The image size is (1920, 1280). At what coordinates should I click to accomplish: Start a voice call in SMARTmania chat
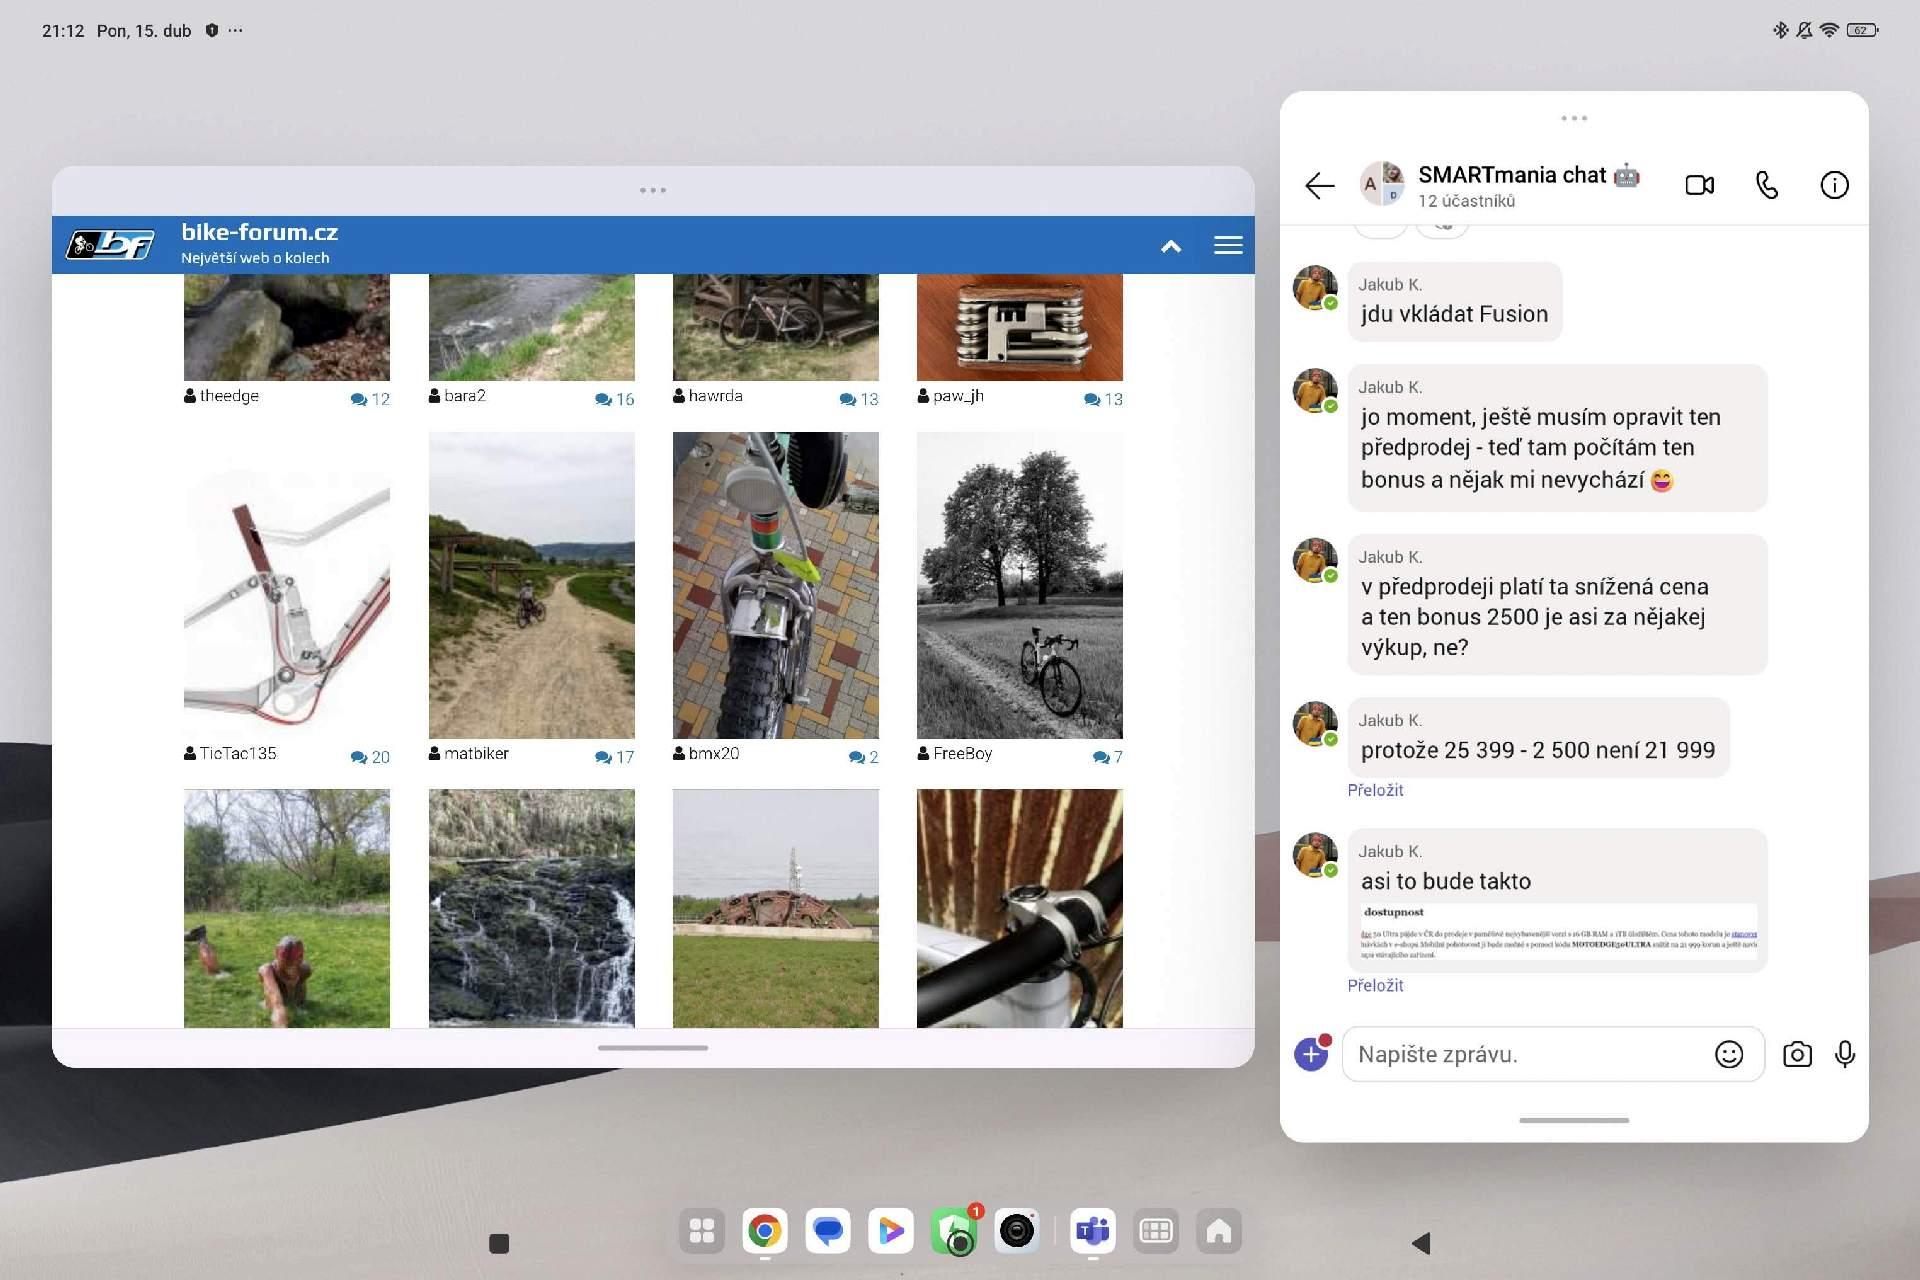pos(1767,185)
